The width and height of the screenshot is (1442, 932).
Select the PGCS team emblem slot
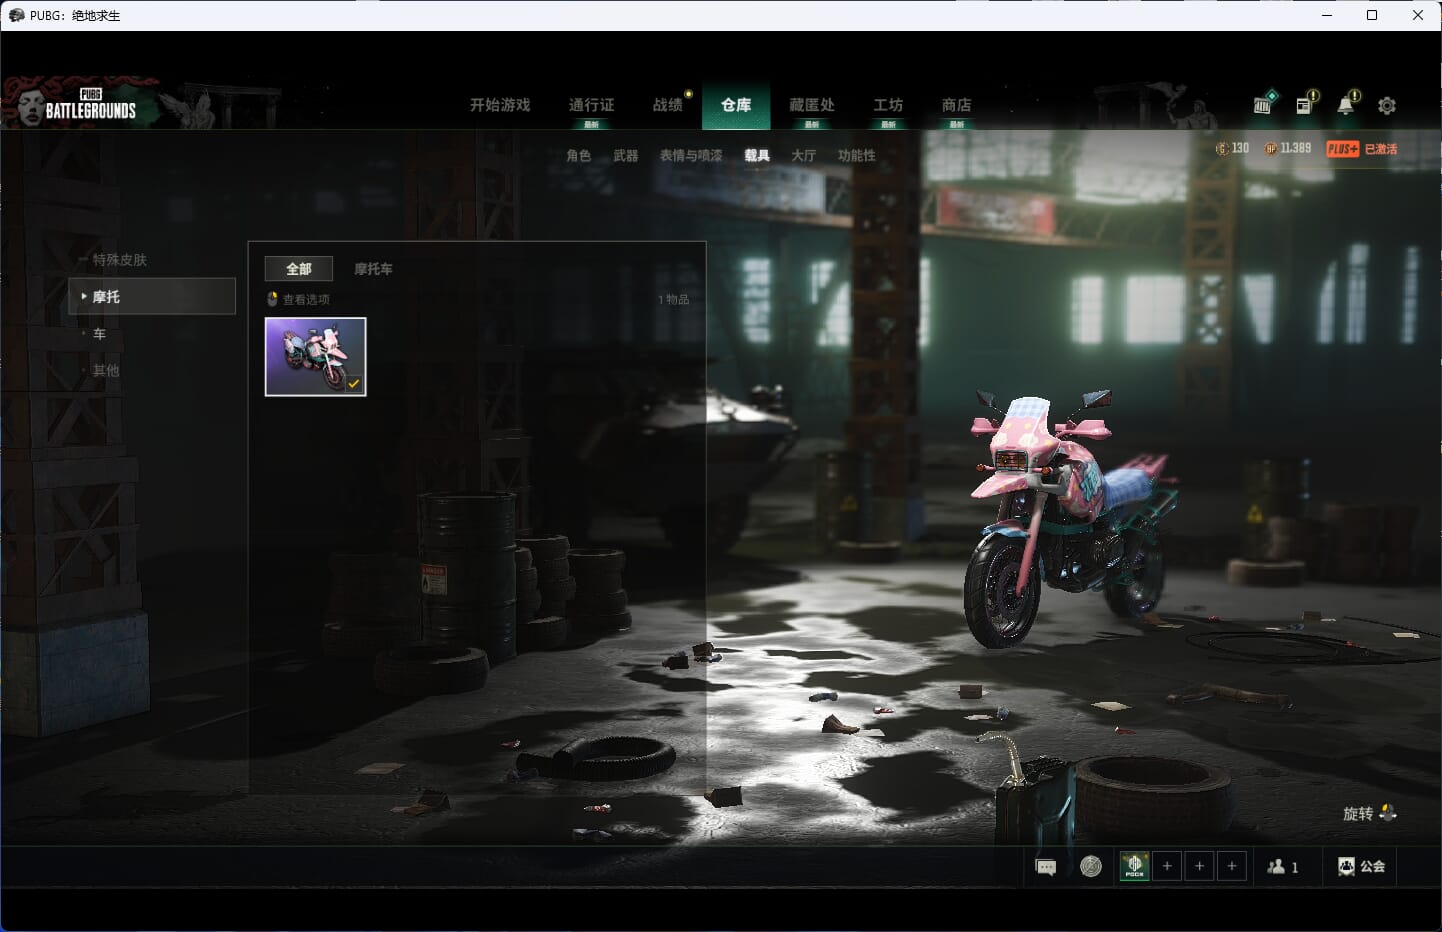(1134, 866)
